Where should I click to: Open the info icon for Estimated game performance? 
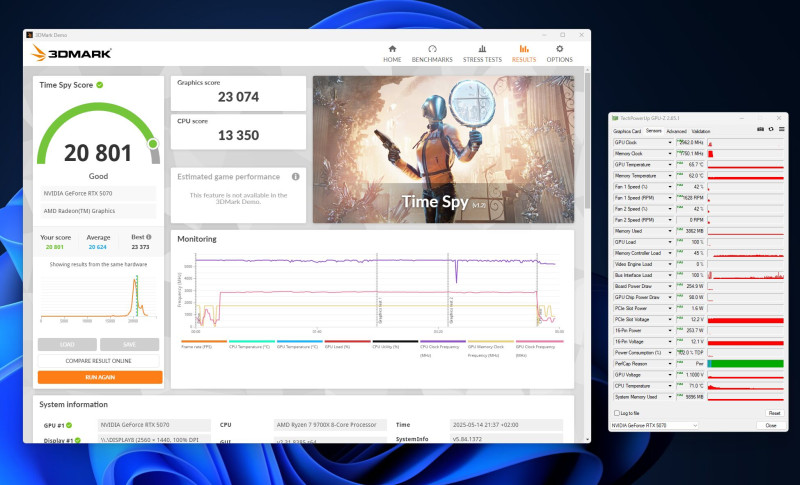(295, 176)
